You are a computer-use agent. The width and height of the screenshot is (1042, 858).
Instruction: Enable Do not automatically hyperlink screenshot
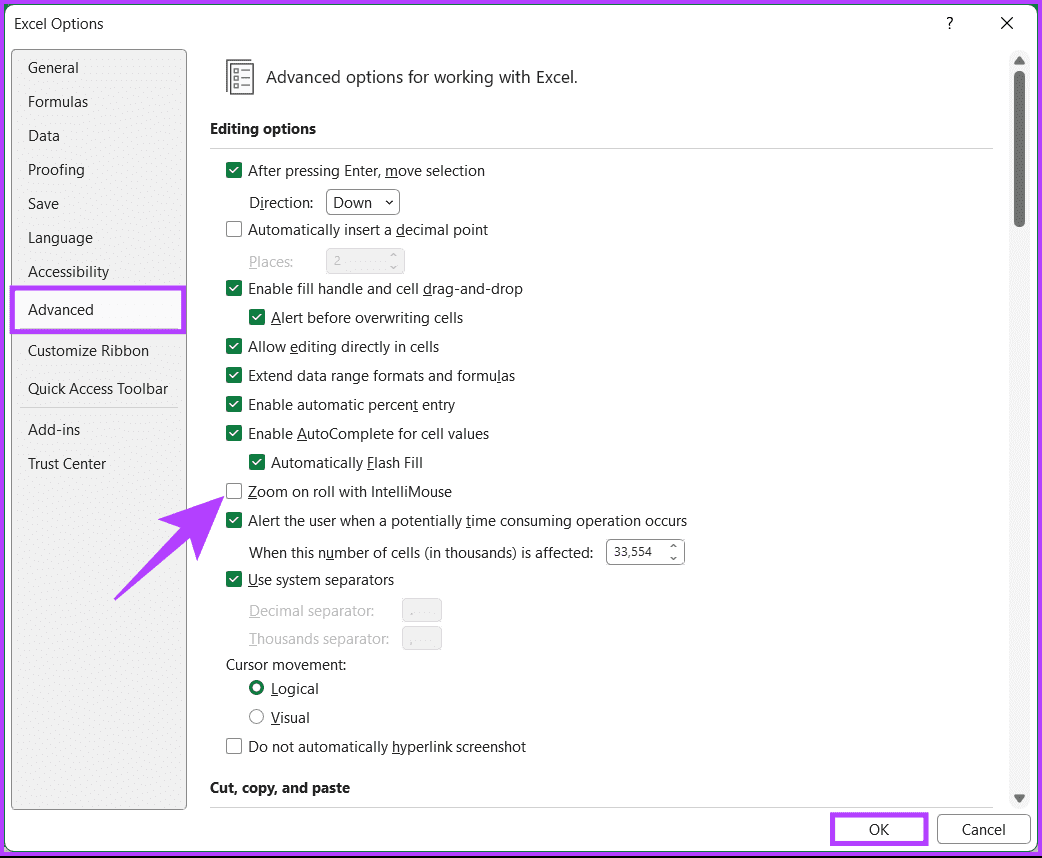tap(233, 746)
